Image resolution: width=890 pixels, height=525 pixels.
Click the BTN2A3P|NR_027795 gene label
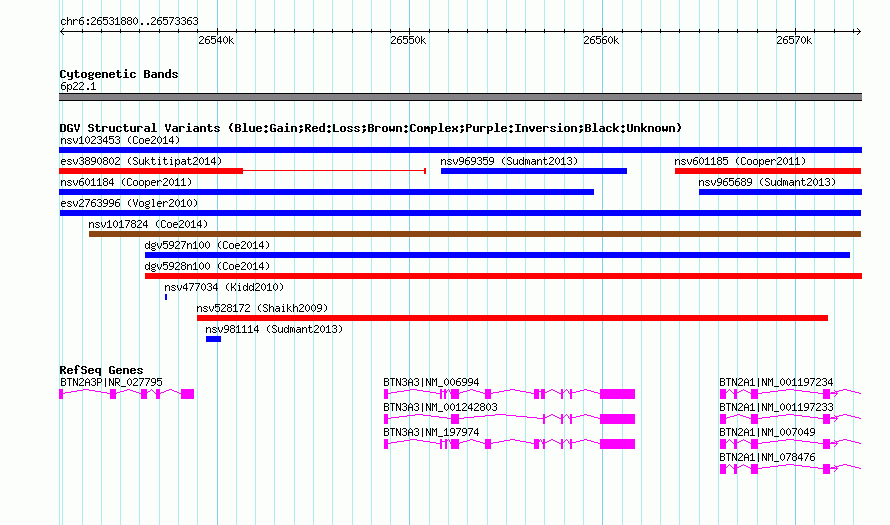(111, 383)
